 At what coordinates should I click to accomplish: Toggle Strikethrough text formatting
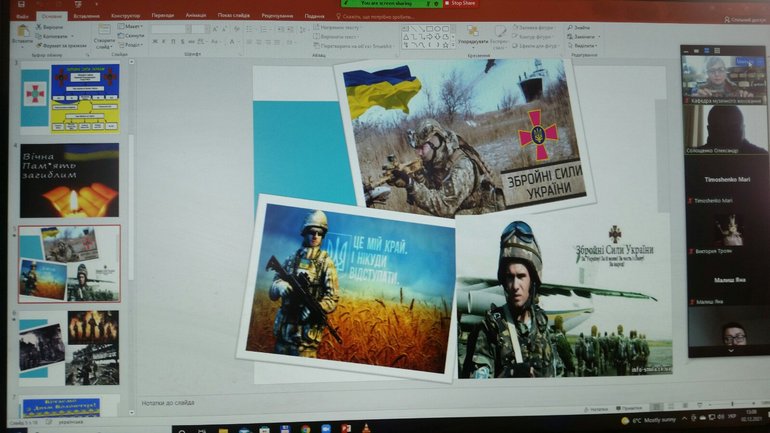[x=192, y=42]
